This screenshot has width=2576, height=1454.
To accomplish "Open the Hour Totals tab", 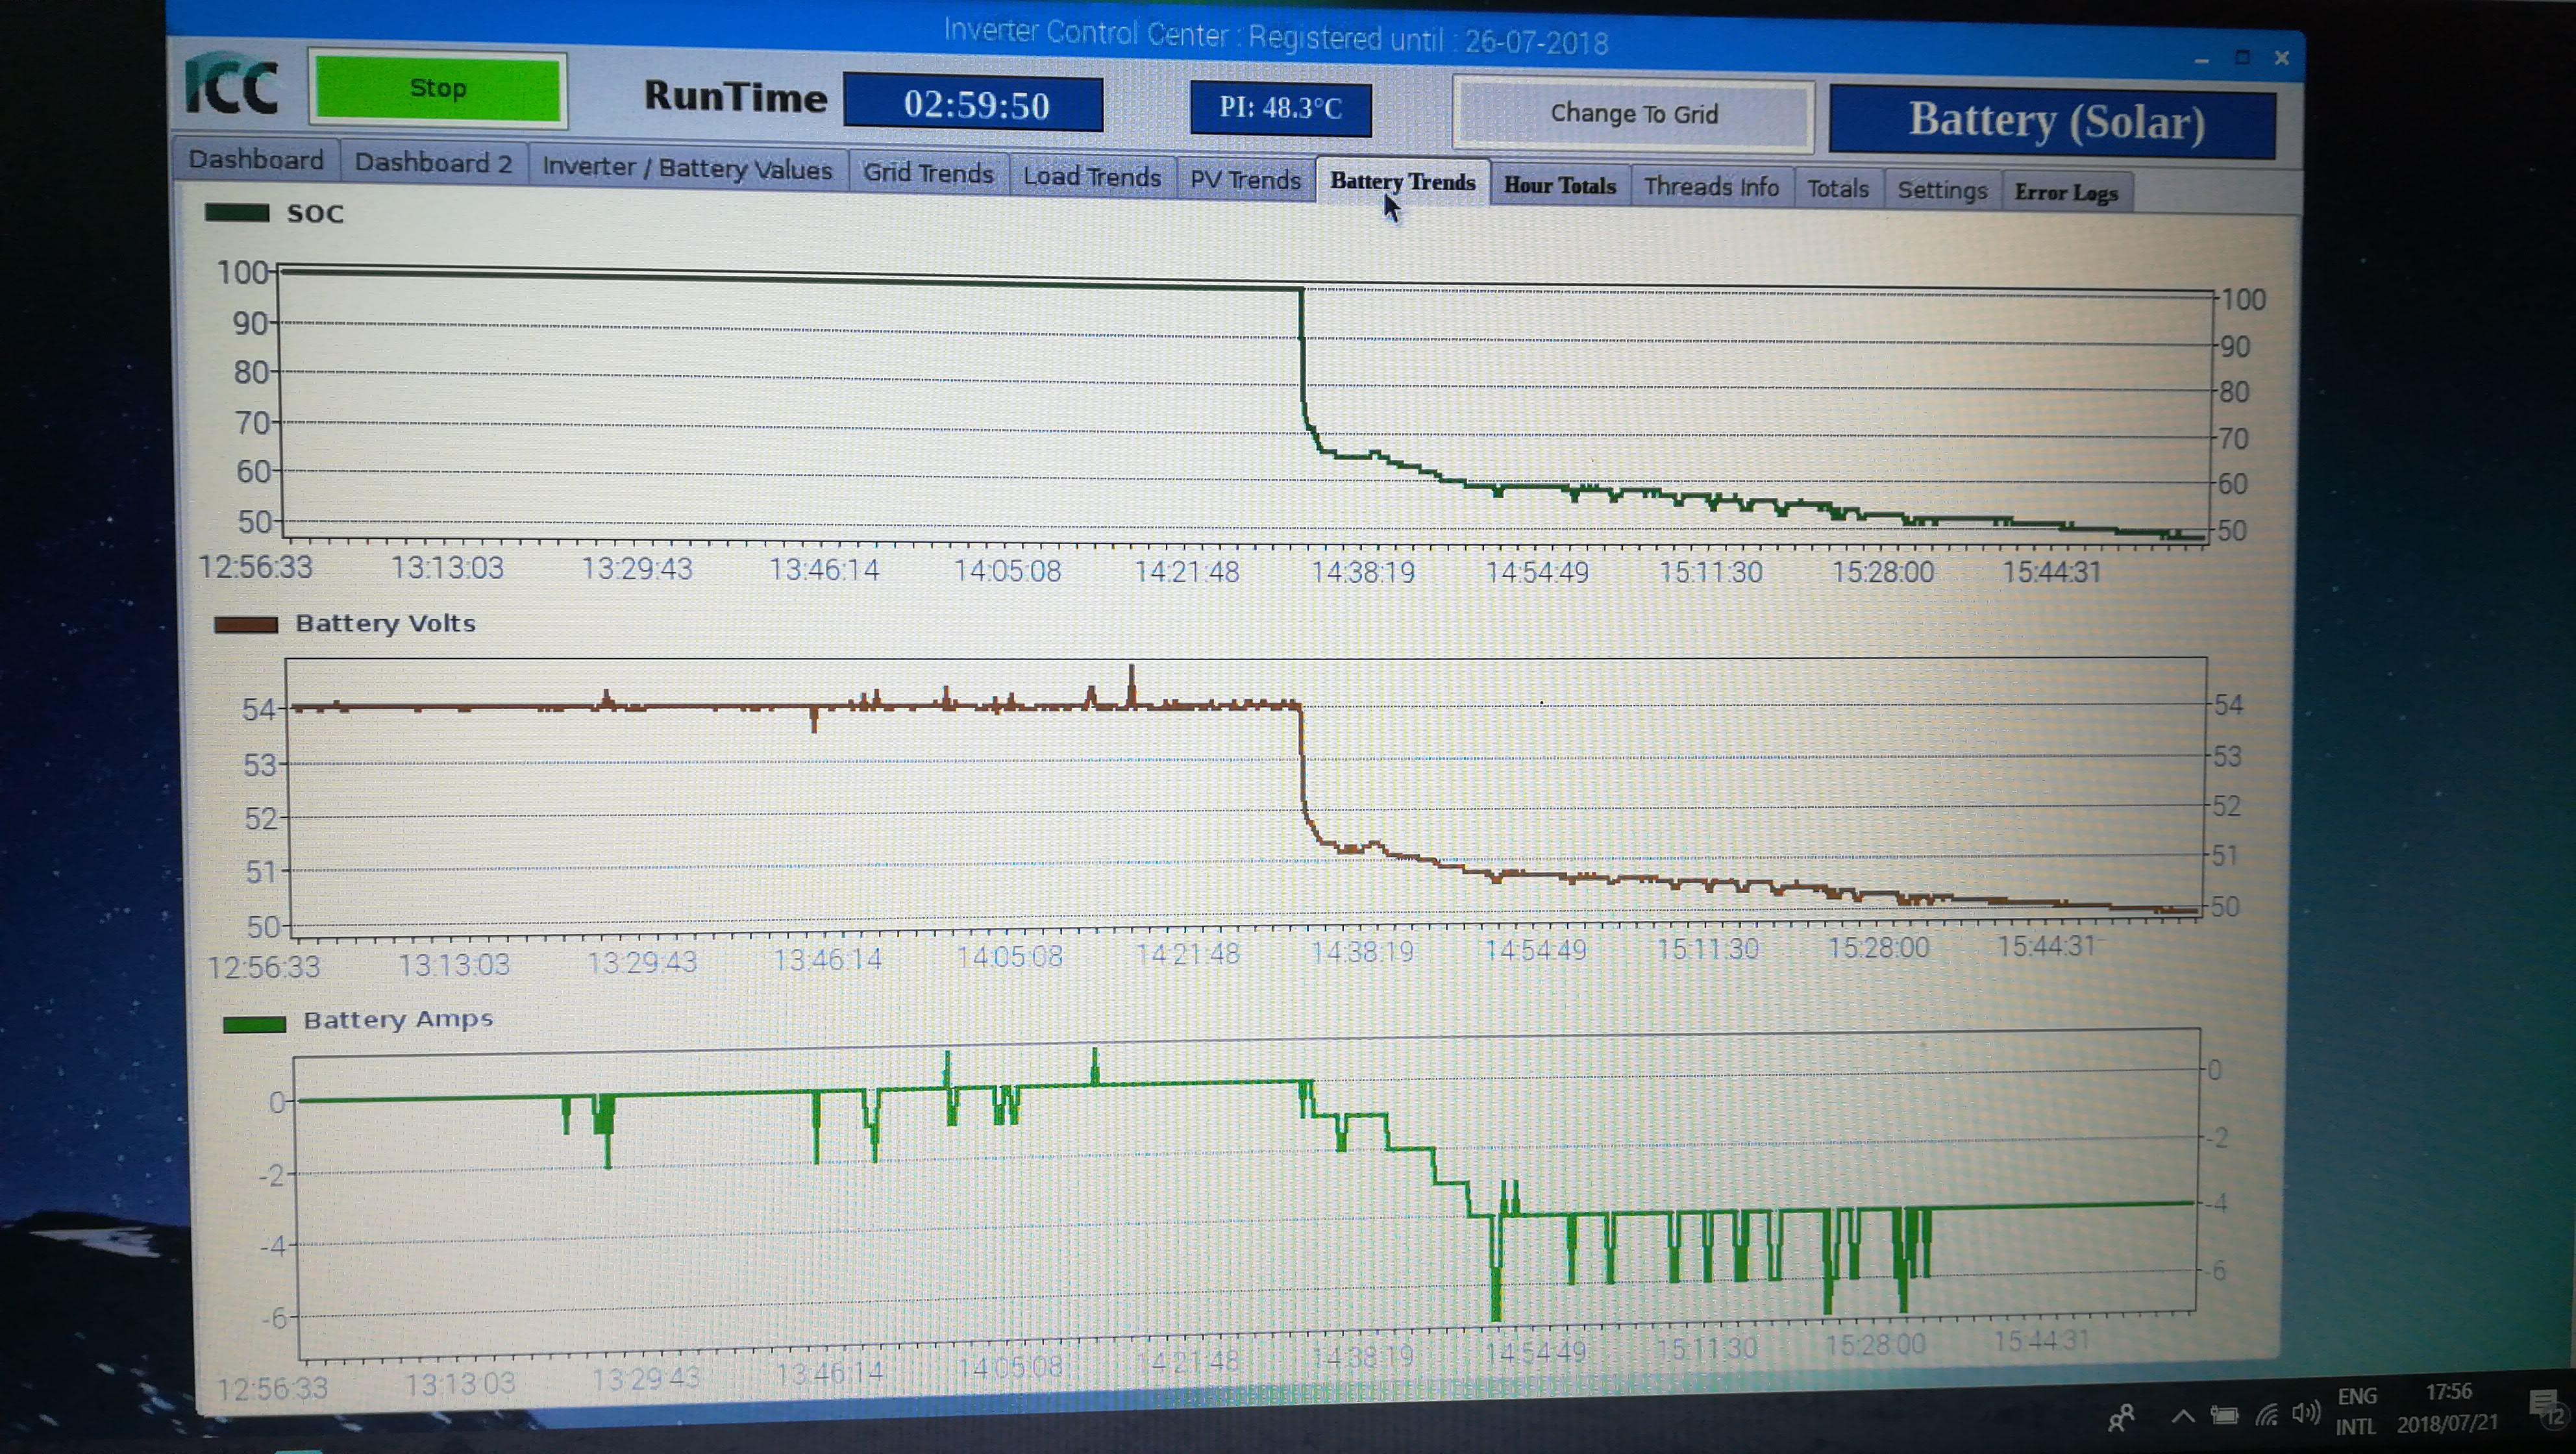I will pos(1560,186).
